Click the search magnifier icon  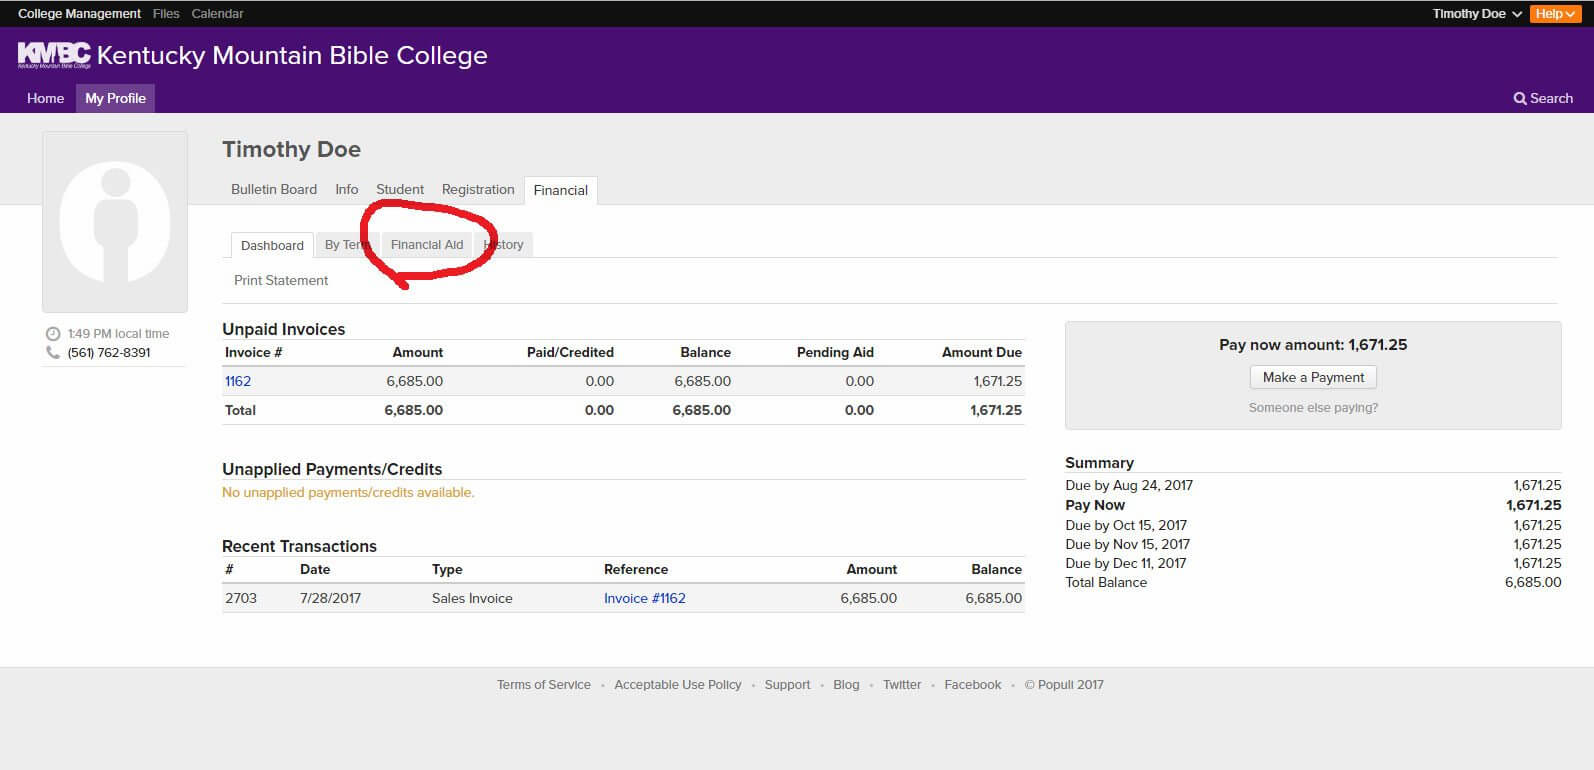click(x=1520, y=98)
